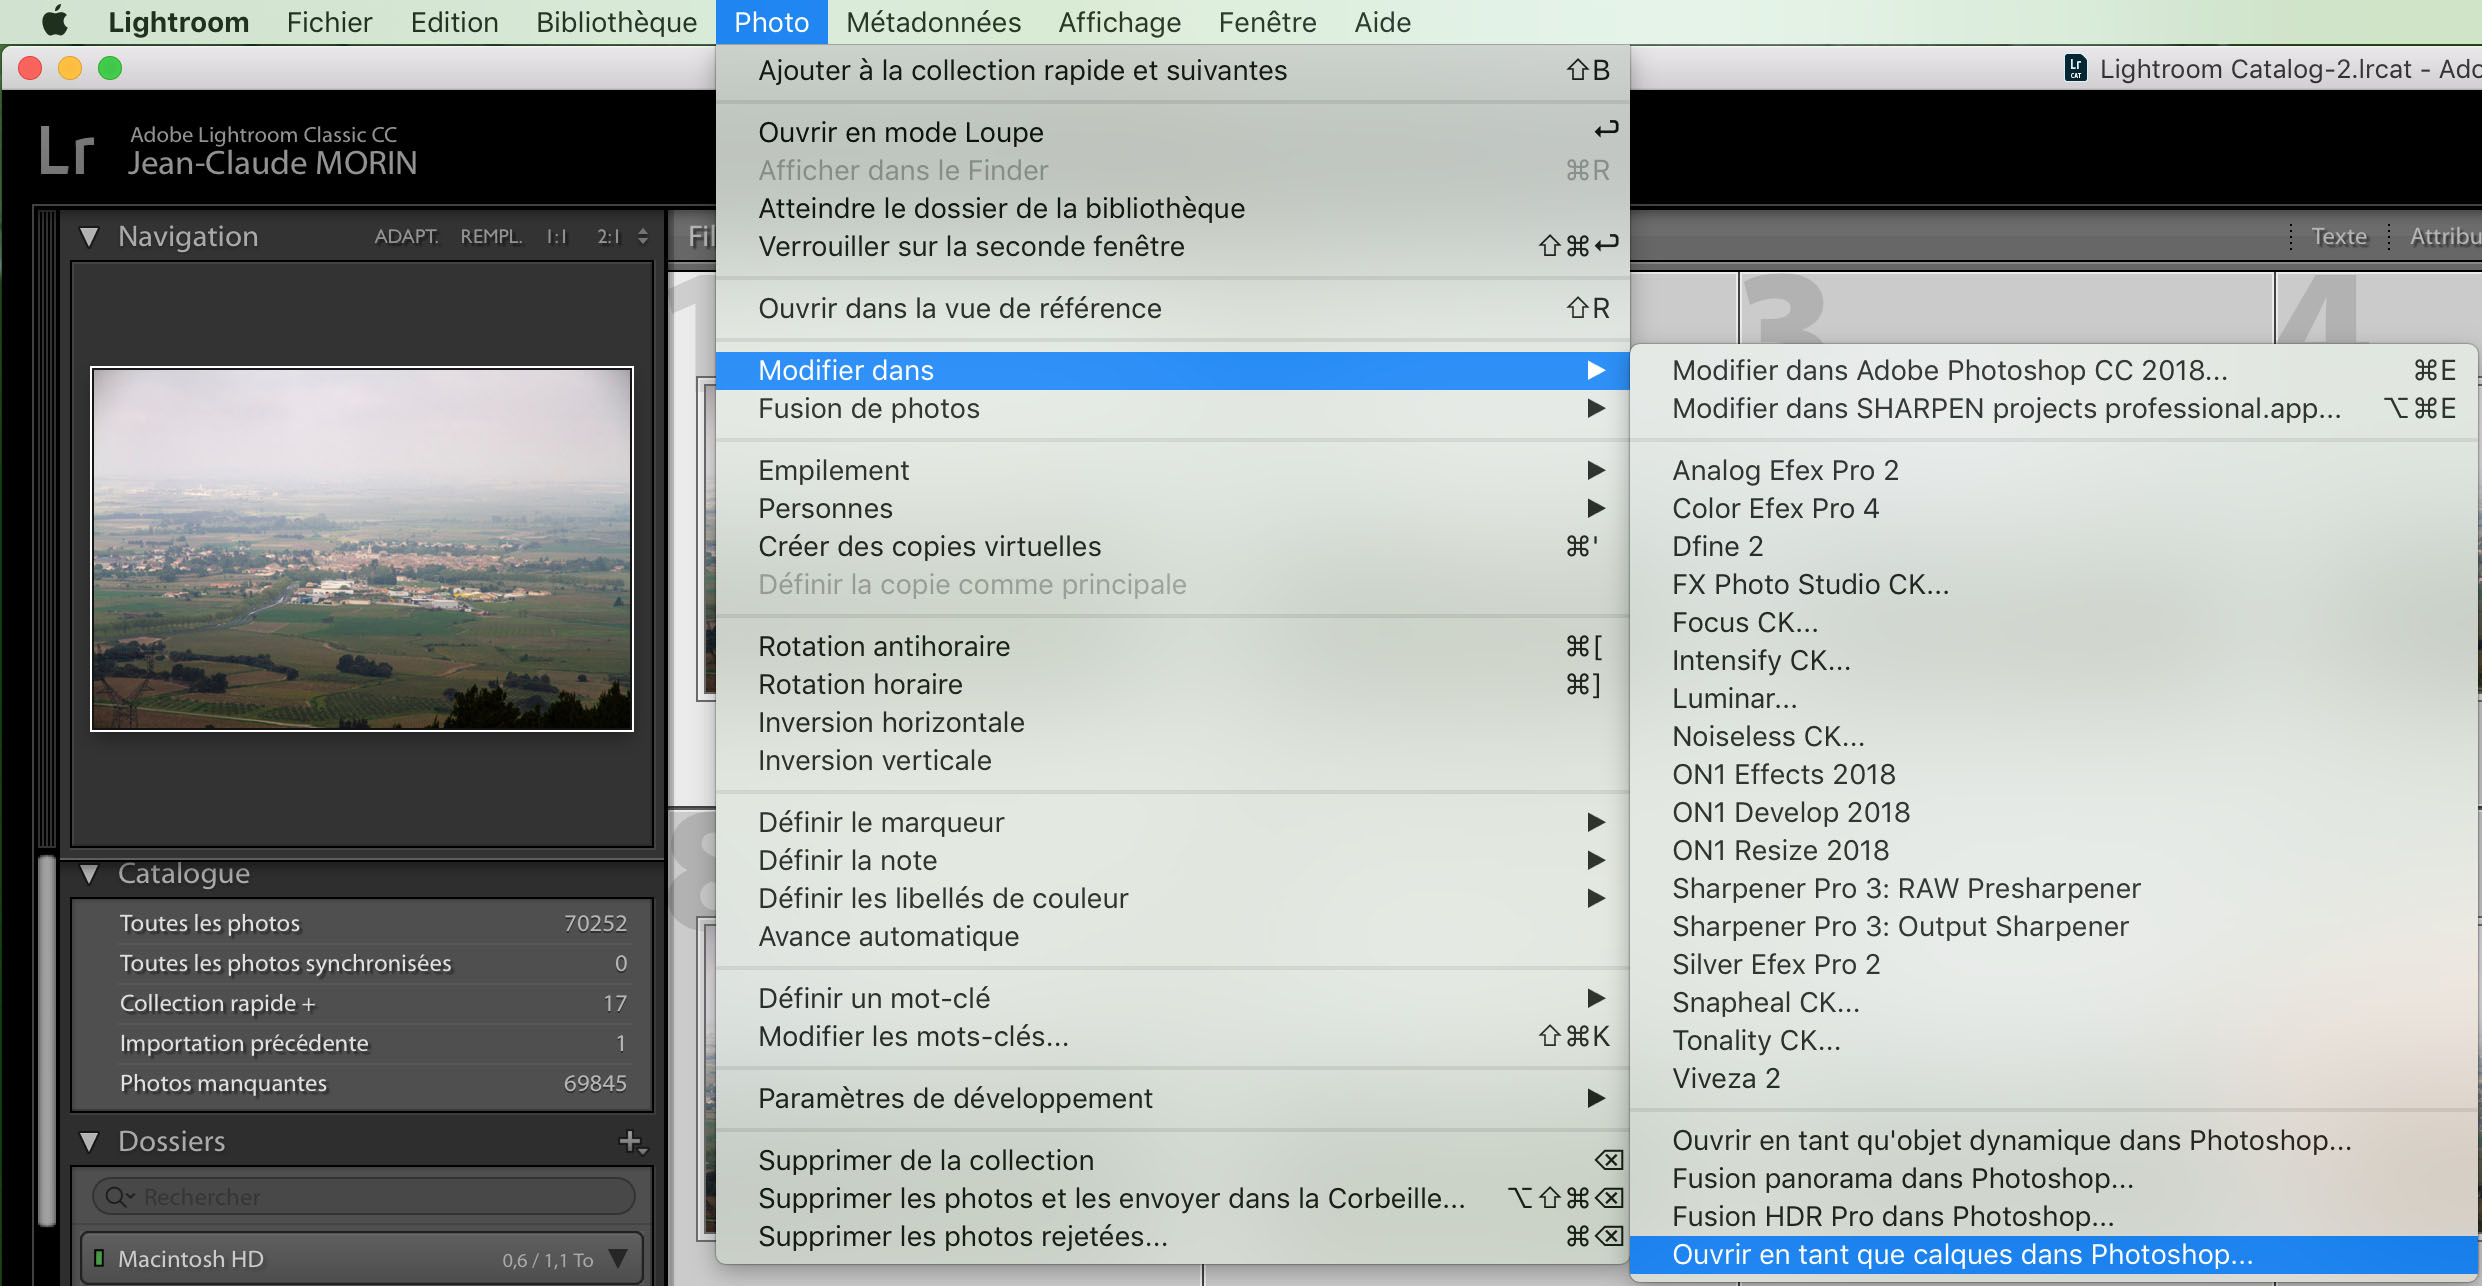Collapse the Navigation panel triangle

90,237
